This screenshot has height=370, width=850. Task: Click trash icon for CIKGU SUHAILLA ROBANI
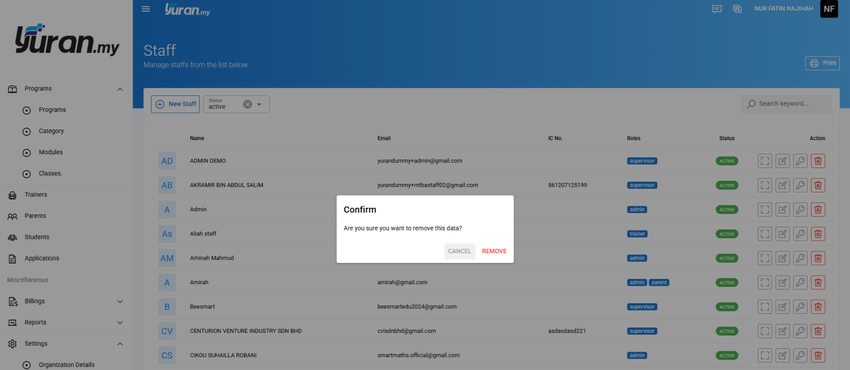click(818, 355)
